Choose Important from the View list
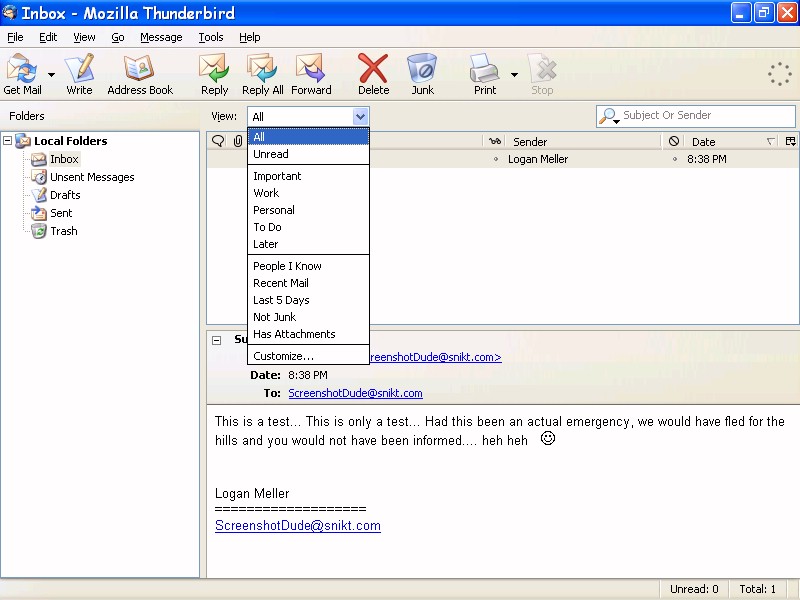 (308, 176)
